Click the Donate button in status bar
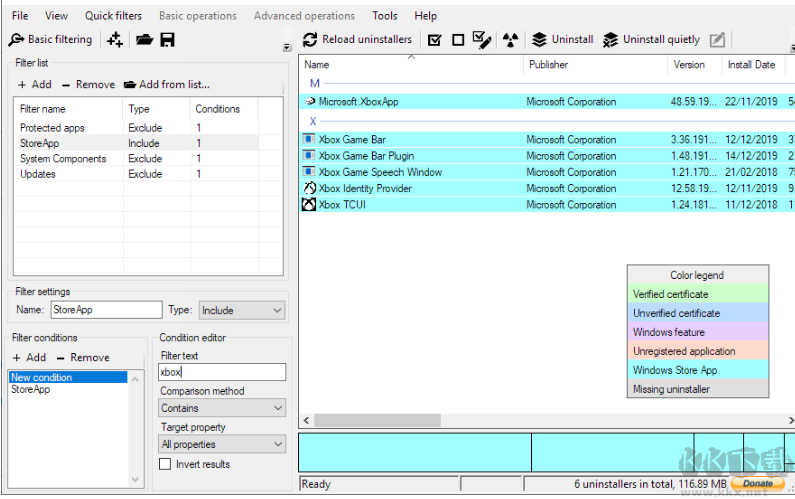Viewport: 795px width, 499px height. point(757,484)
